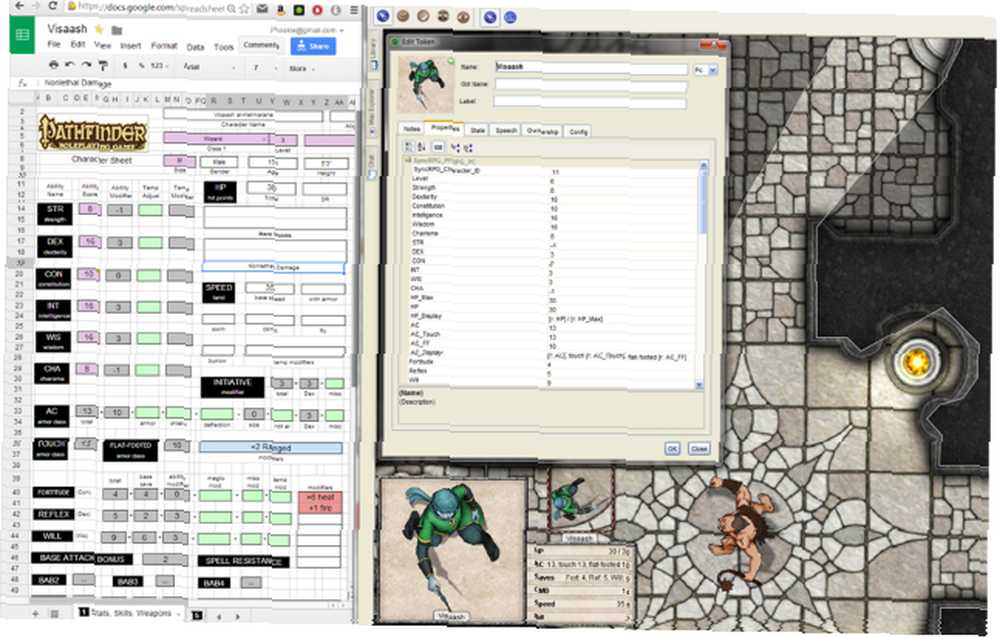The width and height of the screenshot is (1000, 638).
Task: Switch to the Ownership tab
Action: pyautogui.click(x=542, y=131)
